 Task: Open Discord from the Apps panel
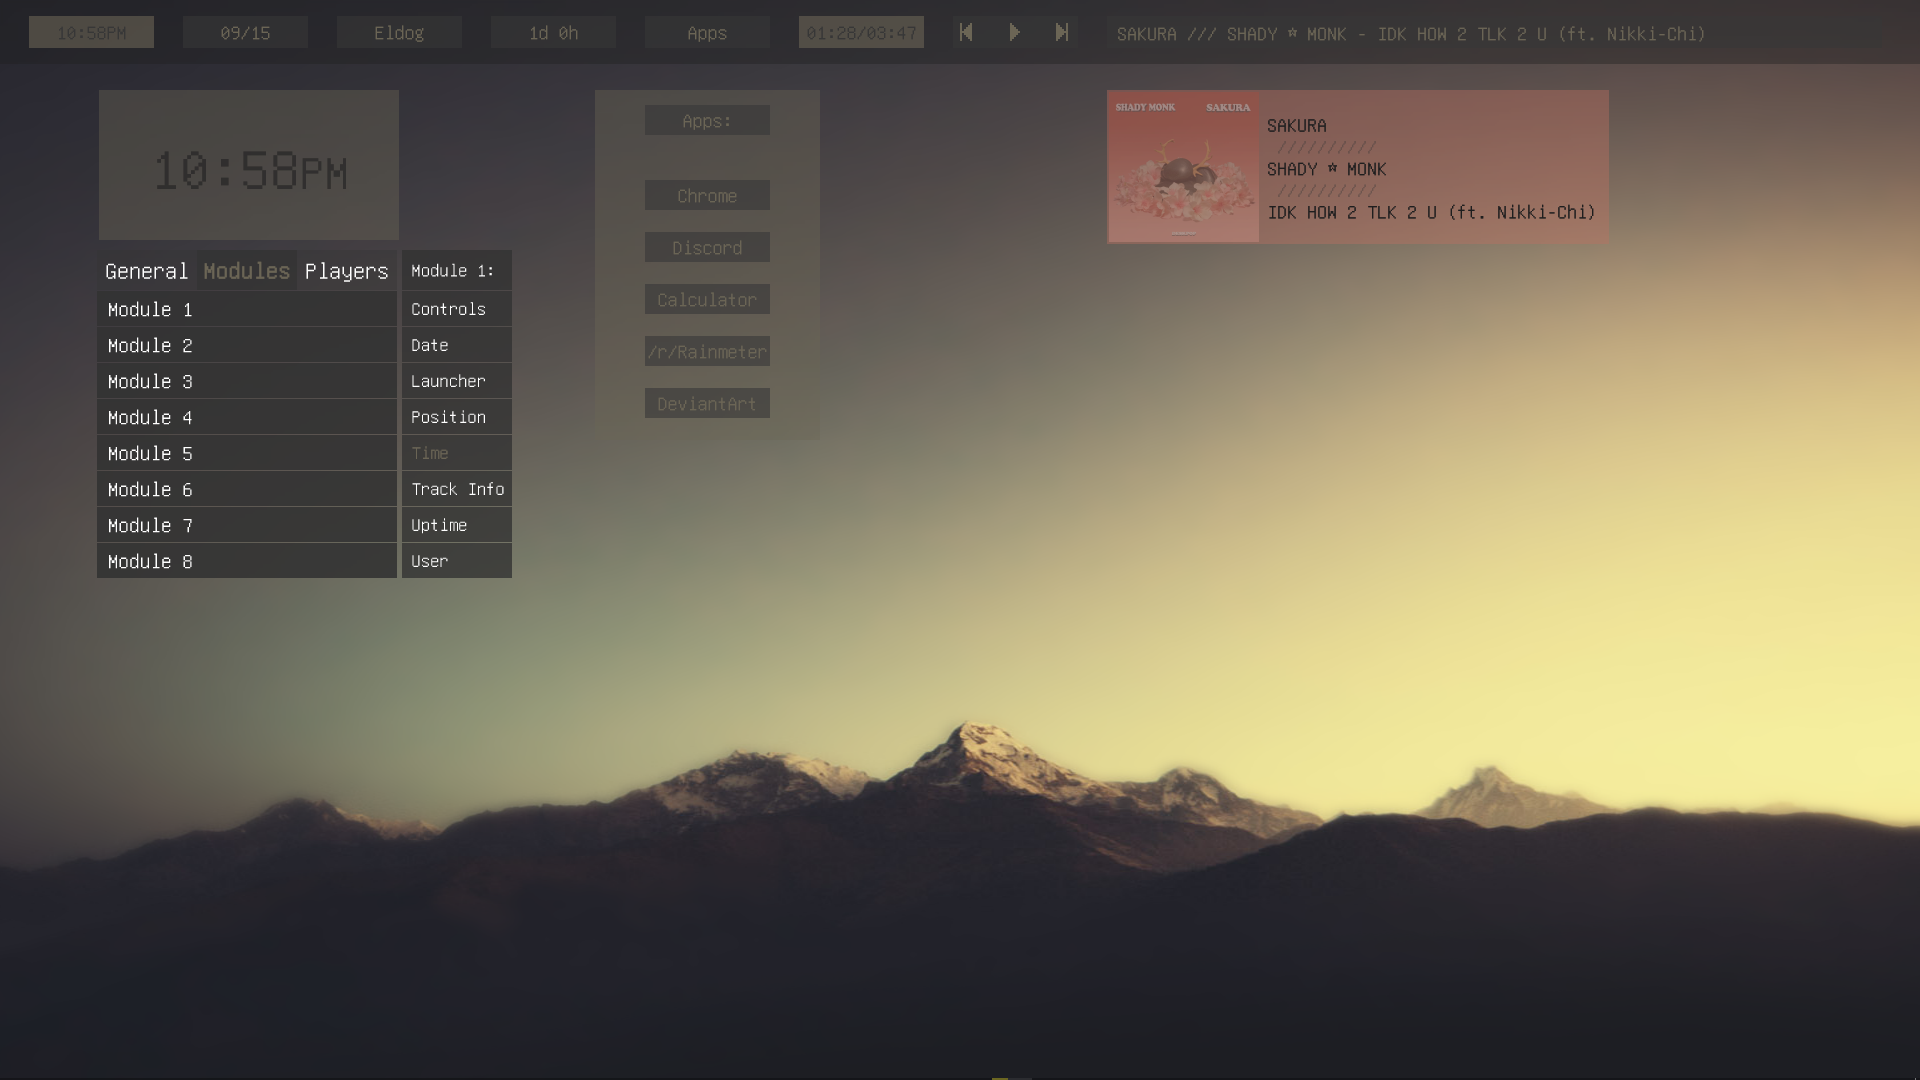(707, 247)
